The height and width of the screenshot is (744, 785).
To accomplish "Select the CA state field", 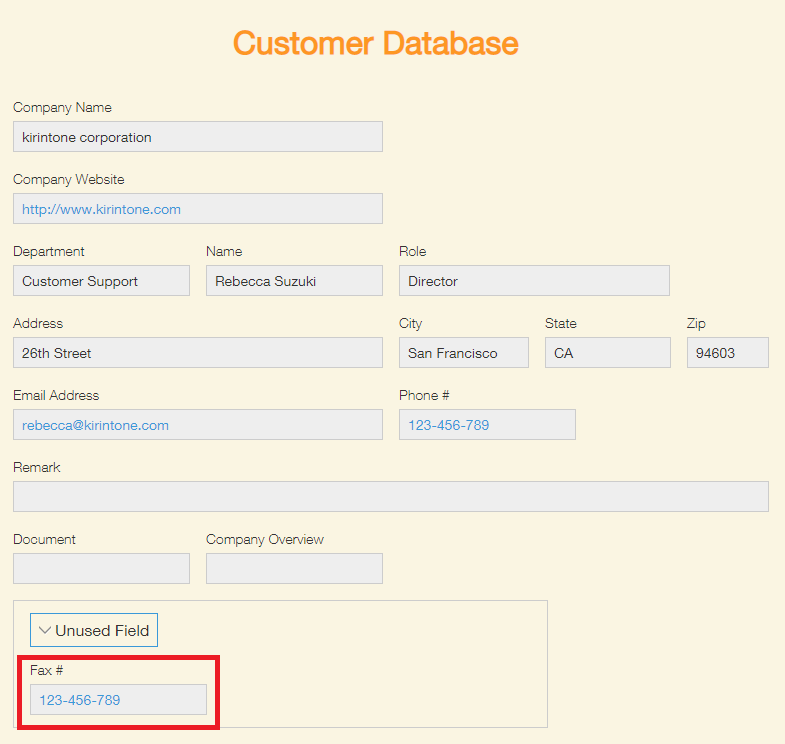I will click(x=607, y=353).
